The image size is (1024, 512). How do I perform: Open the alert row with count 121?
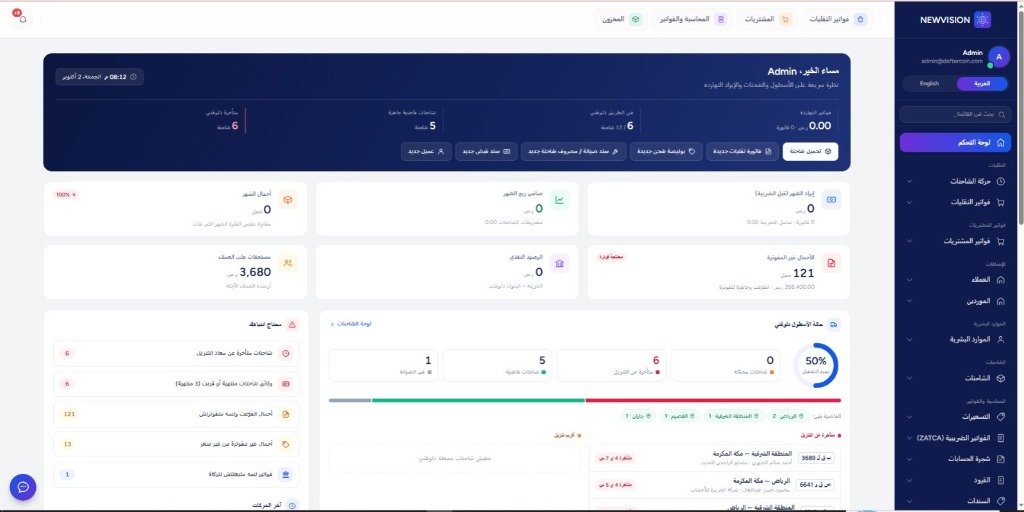coord(176,414)
